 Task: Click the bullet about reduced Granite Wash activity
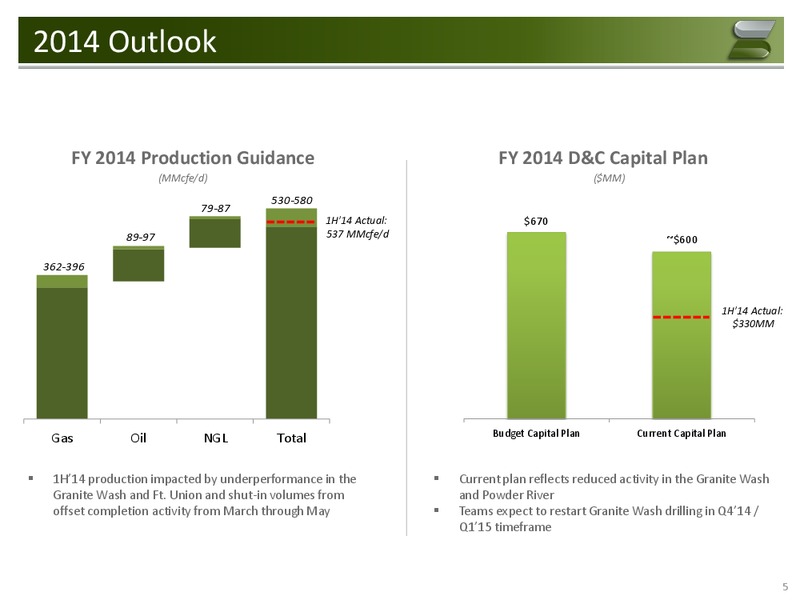(x=614, y=487)
